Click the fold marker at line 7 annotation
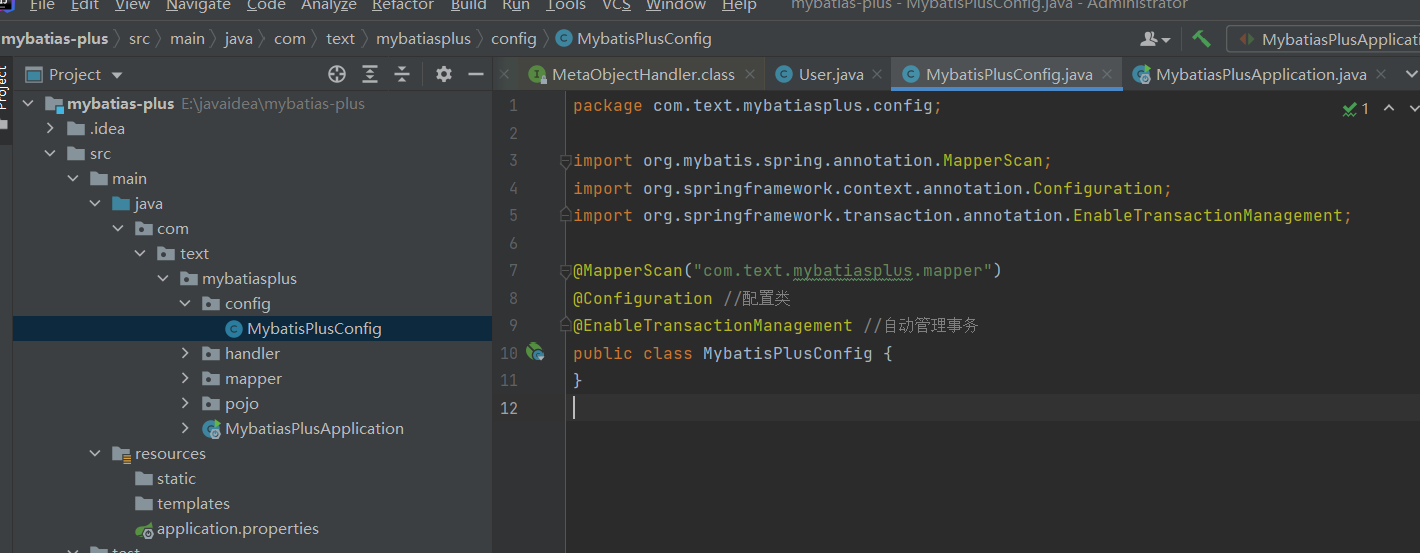The image size is (1420, 553). (565, 271)
